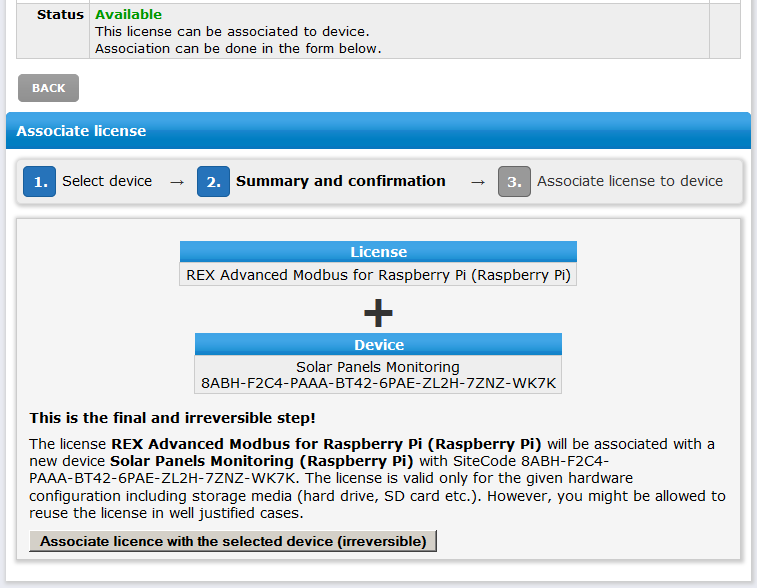Click the grayed step 3 badge
757x588 pixels.
[x=514, y=182]
